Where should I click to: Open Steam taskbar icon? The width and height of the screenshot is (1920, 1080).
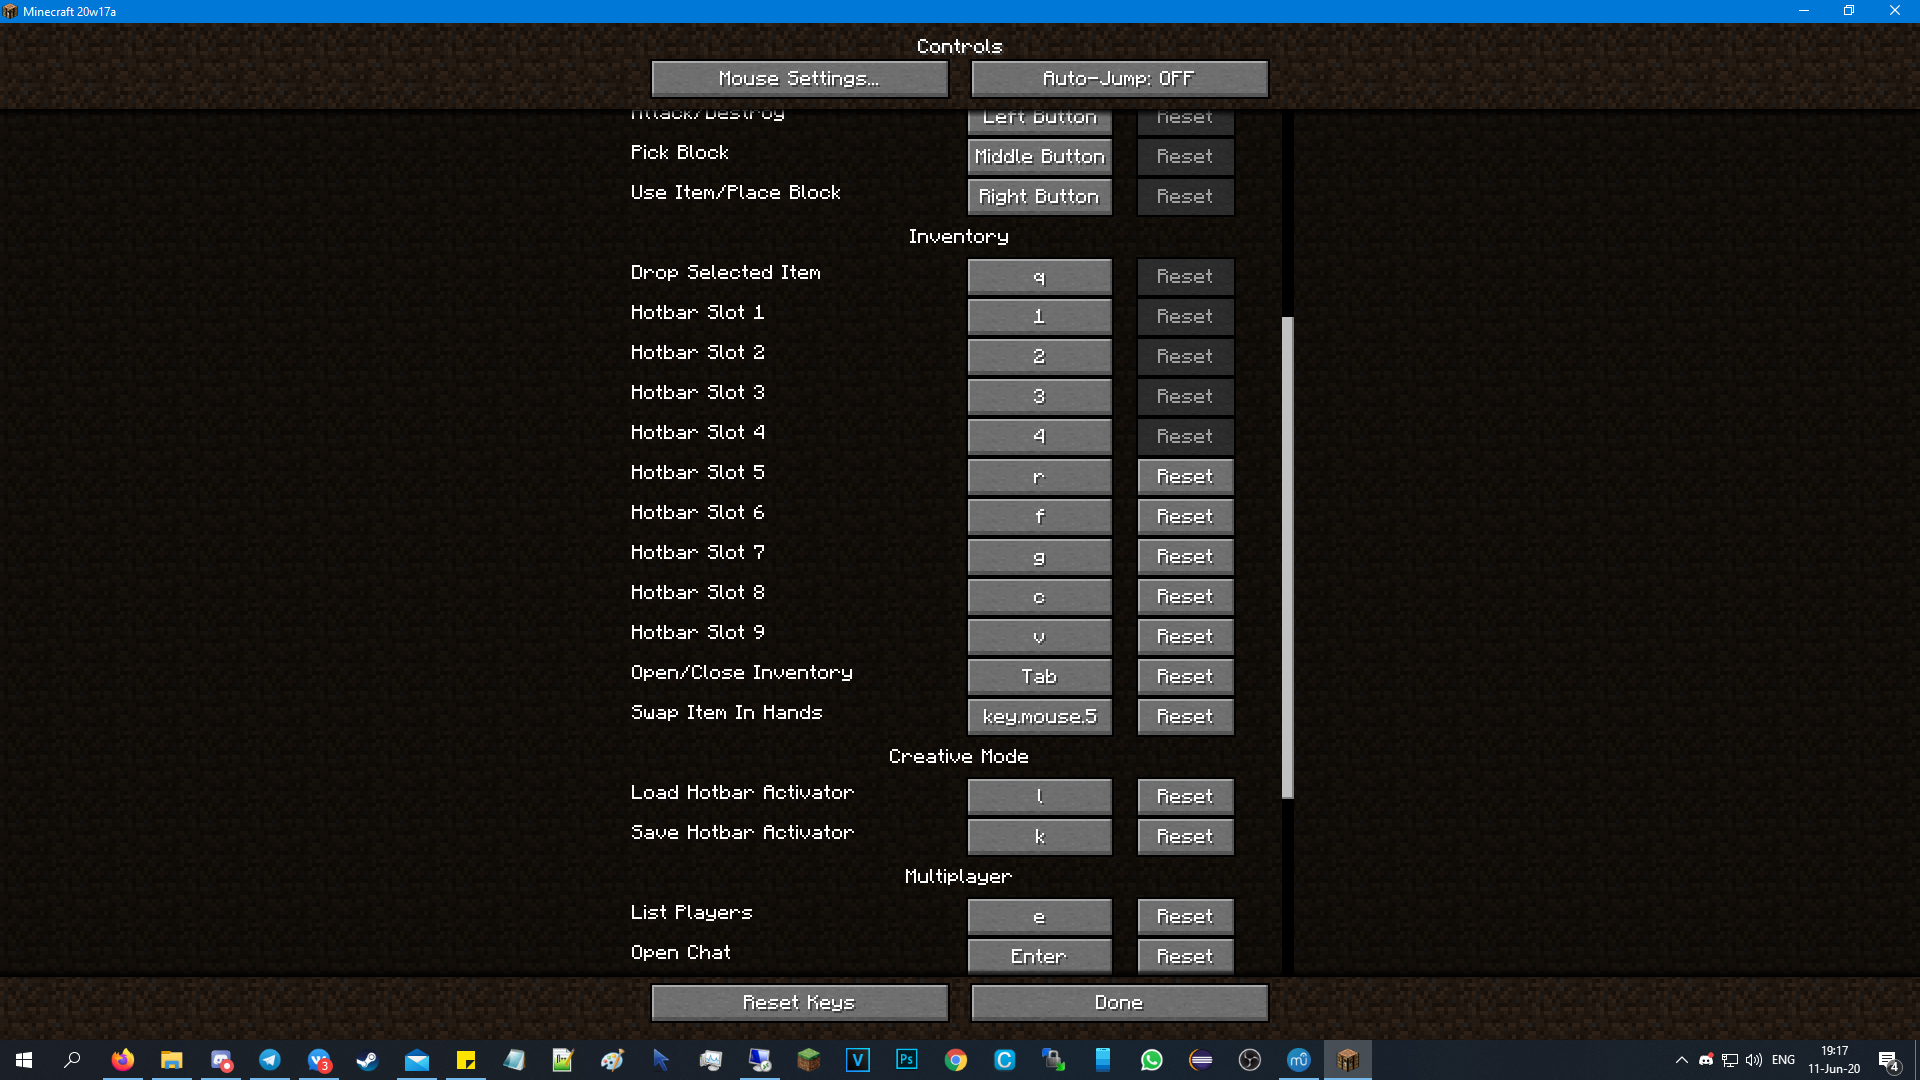coord(367,1060)
